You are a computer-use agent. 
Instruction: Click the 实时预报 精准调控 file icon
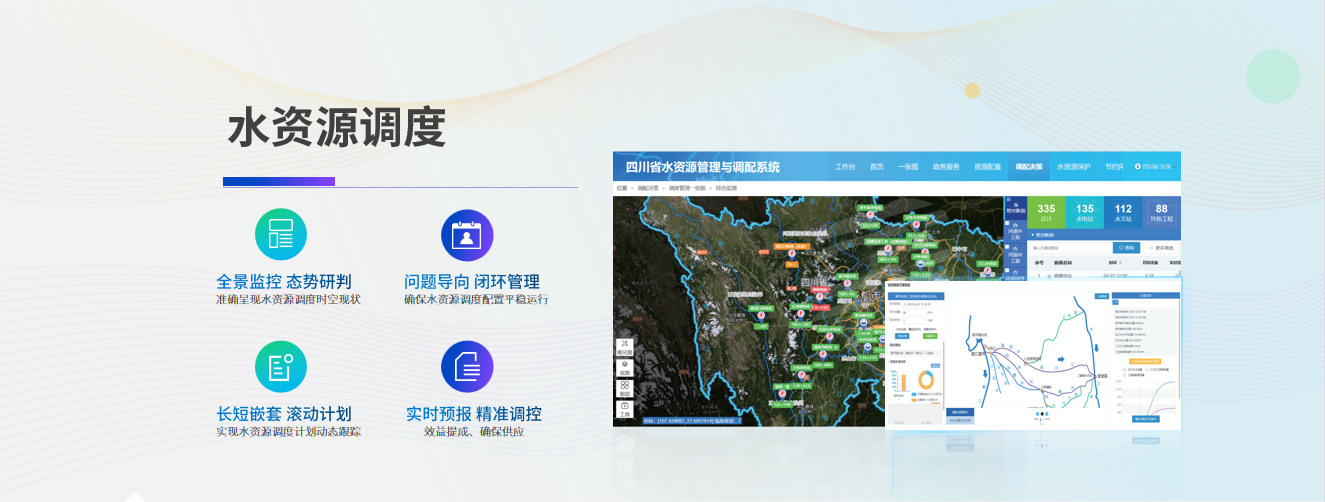pos(467,367)
